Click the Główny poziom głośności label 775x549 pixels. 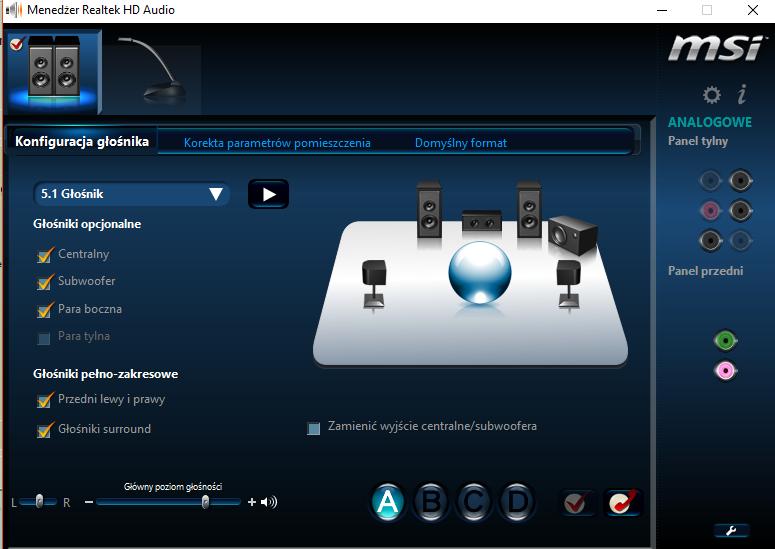tap(173, 487)
